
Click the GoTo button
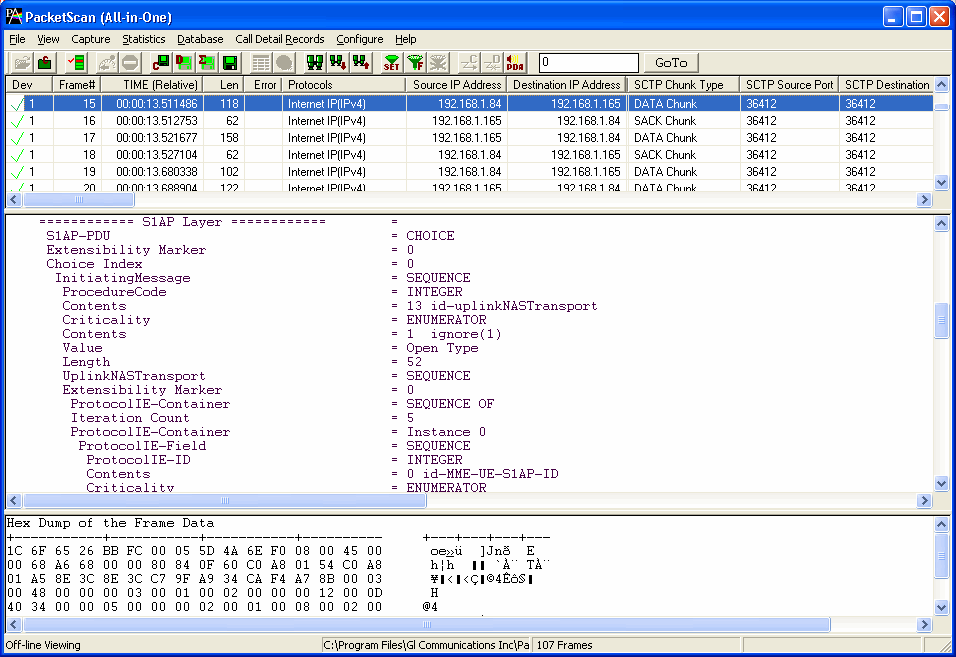click(671, 63)
